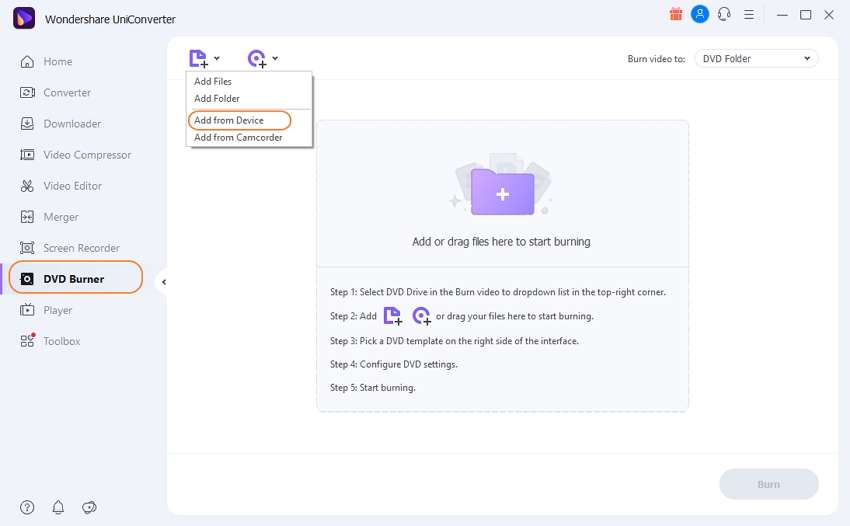
Task: Click the Burn button
Action: coord(769,484)
